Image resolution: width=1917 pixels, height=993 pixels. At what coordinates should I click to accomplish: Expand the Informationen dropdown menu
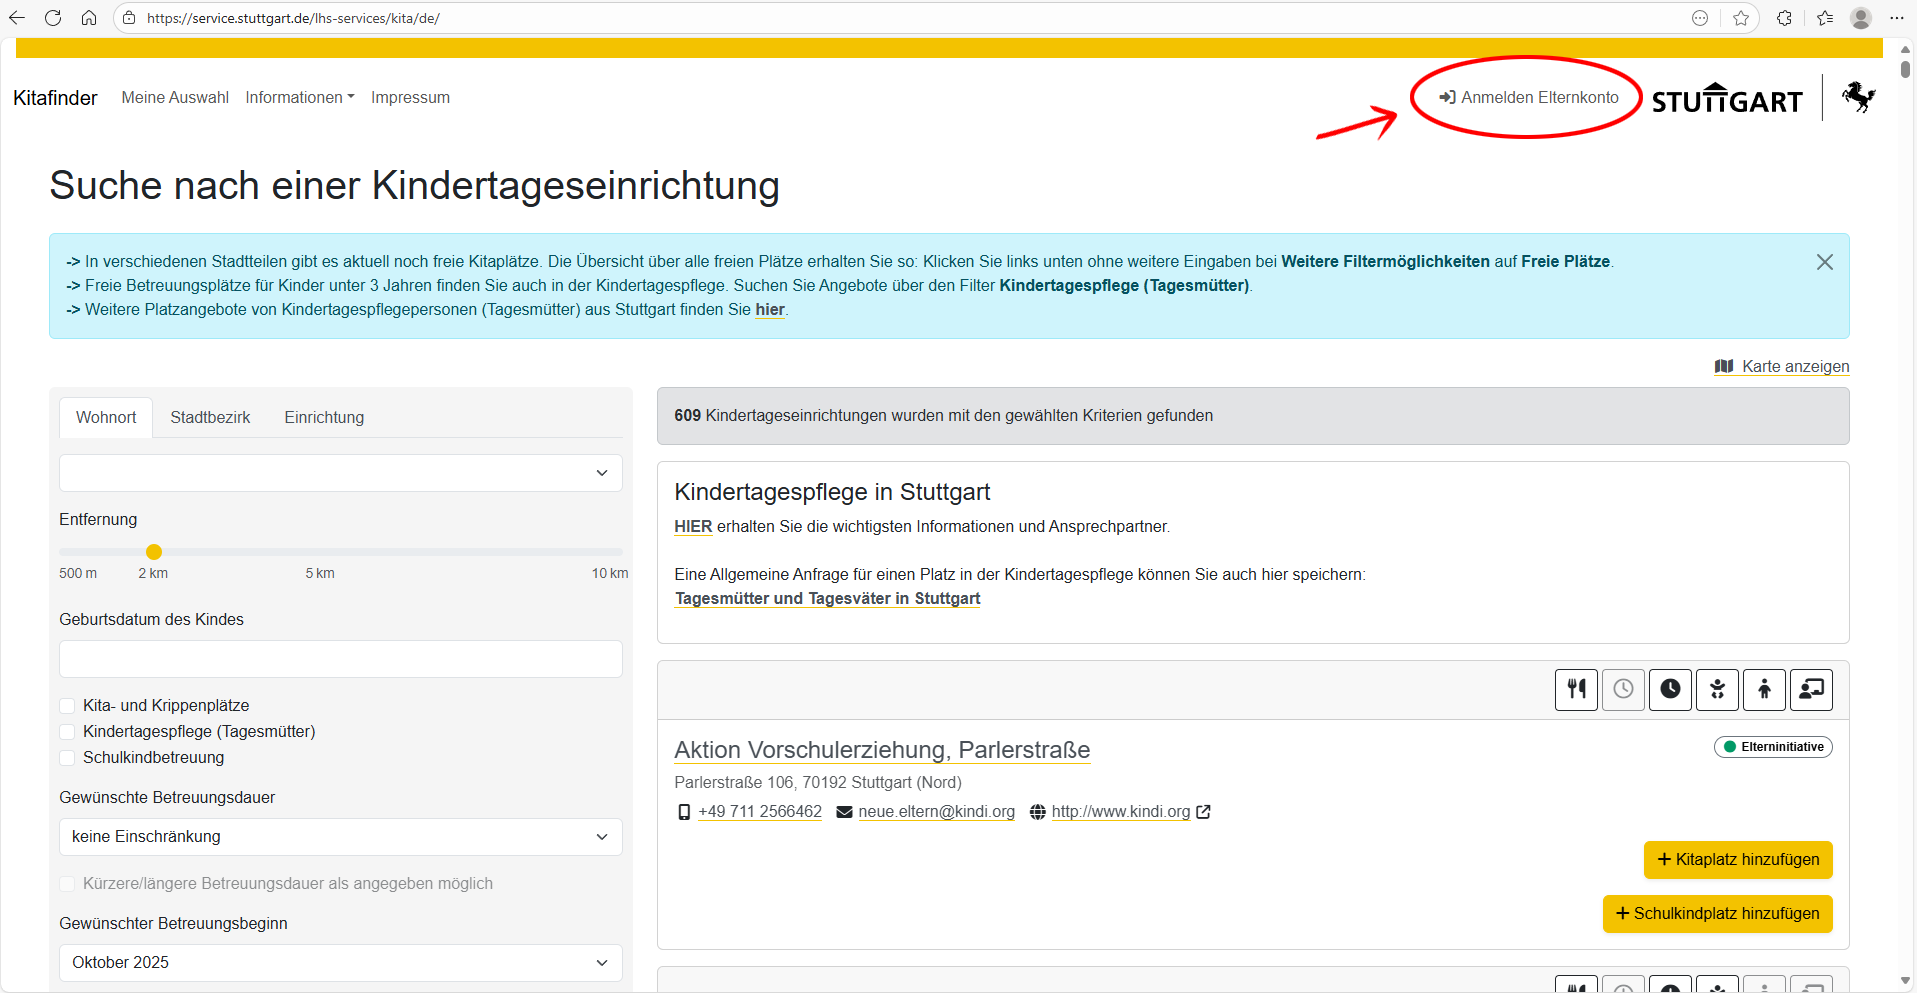(x=299, y=97)
